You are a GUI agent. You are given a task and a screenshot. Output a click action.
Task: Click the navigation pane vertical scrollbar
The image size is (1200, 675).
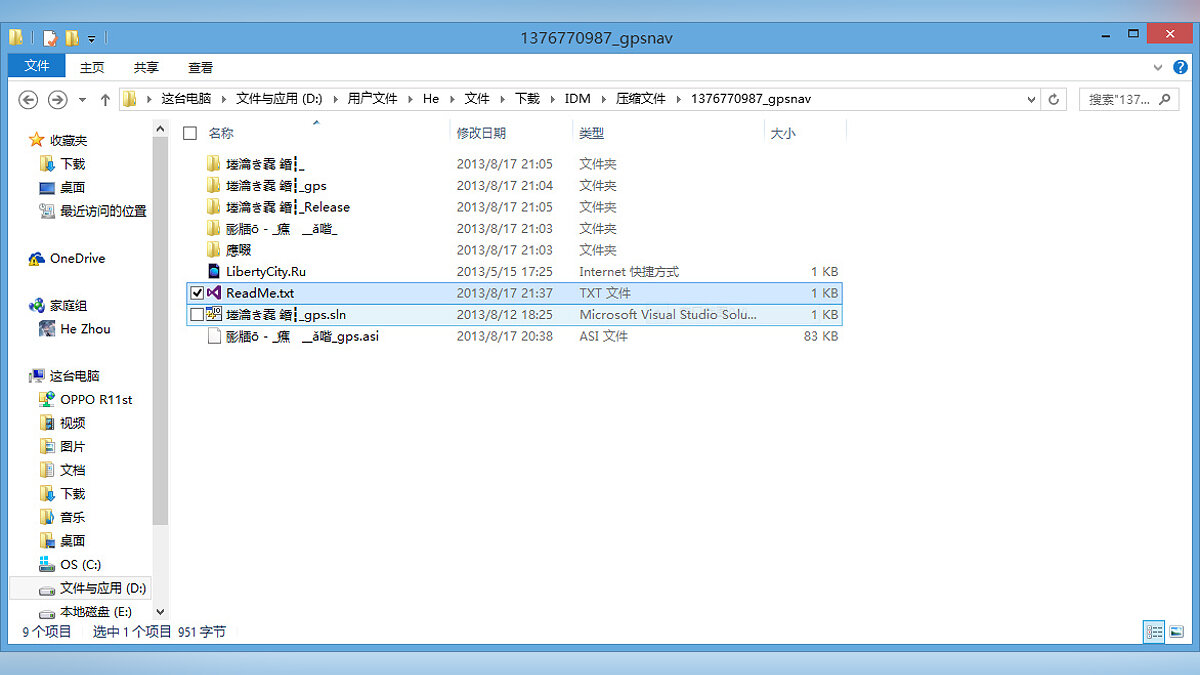(x=160, y=330)
